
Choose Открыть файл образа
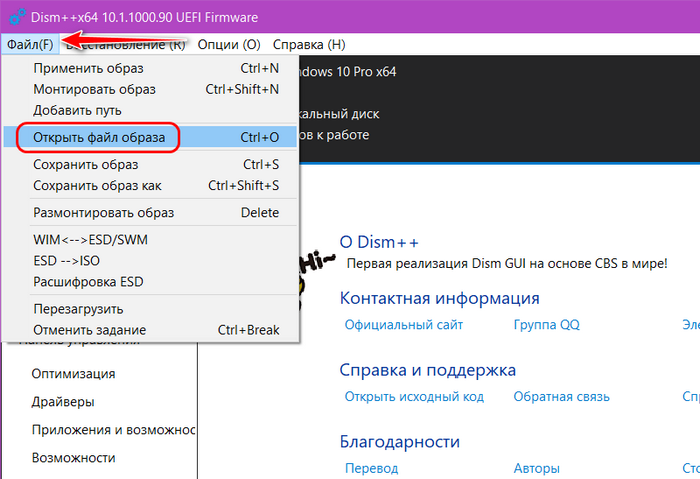tap(150, 137)
